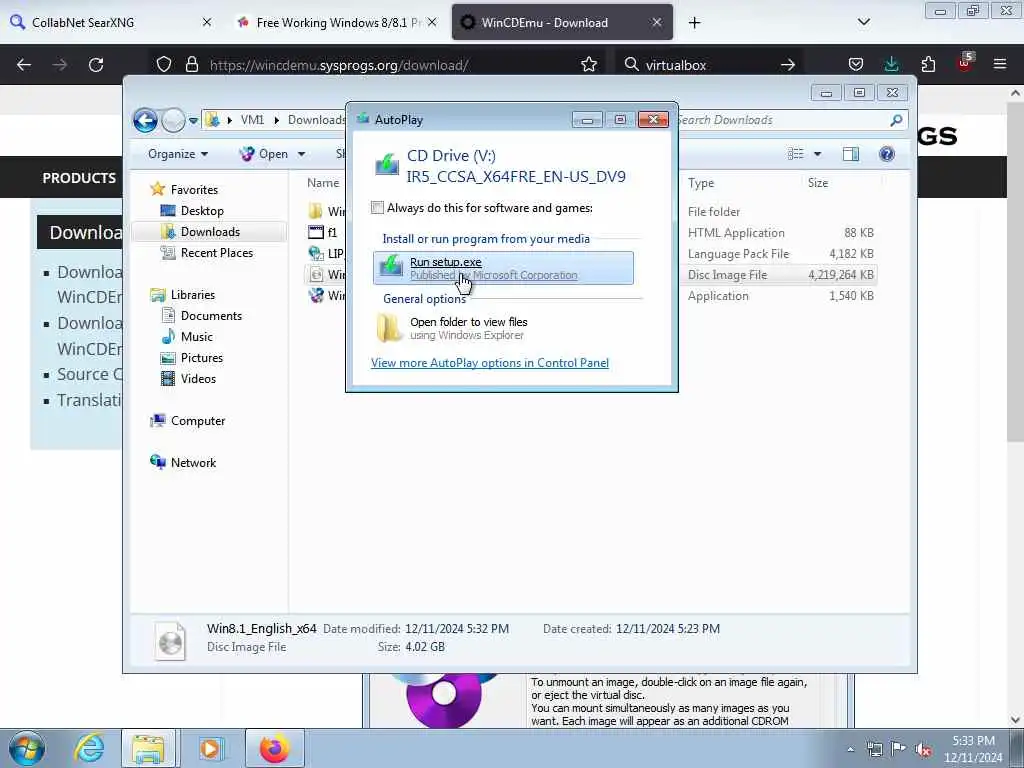Screen dimensions: 1024x768
Task: Open Pocket save icon
Action: (x=856, y=64)
